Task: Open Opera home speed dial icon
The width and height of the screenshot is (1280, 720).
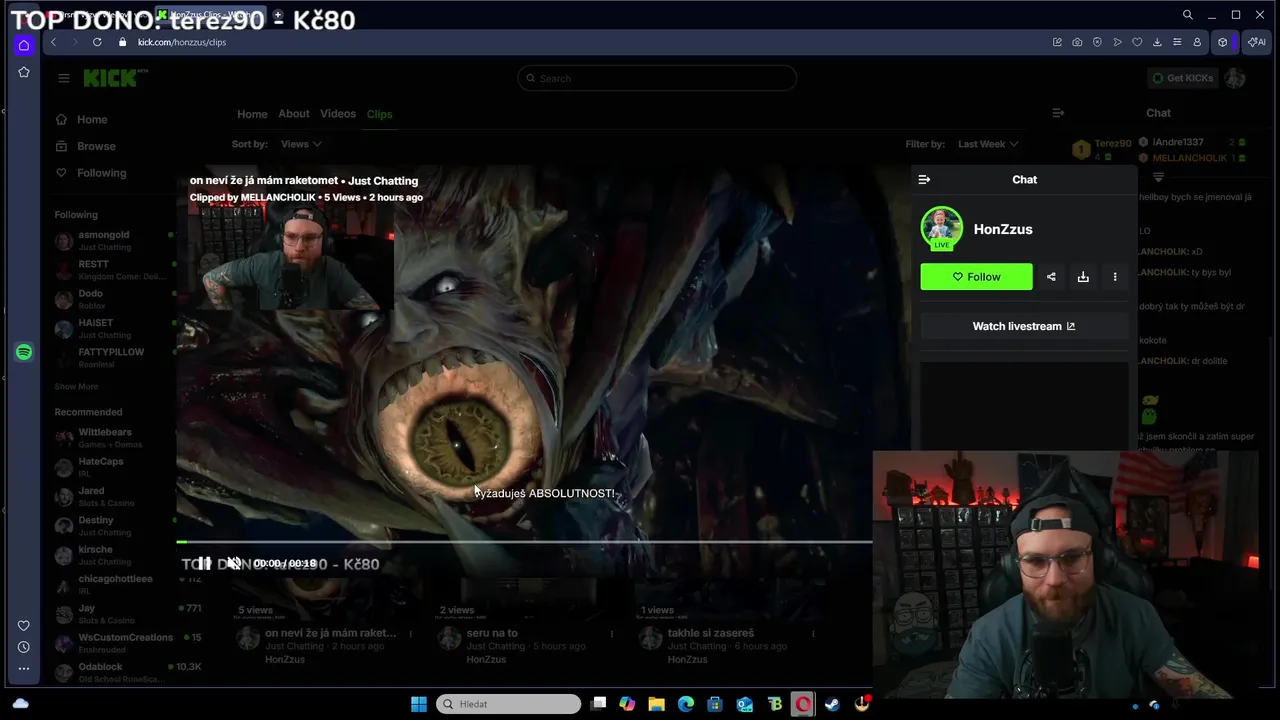Action: (x=24, y=45)
